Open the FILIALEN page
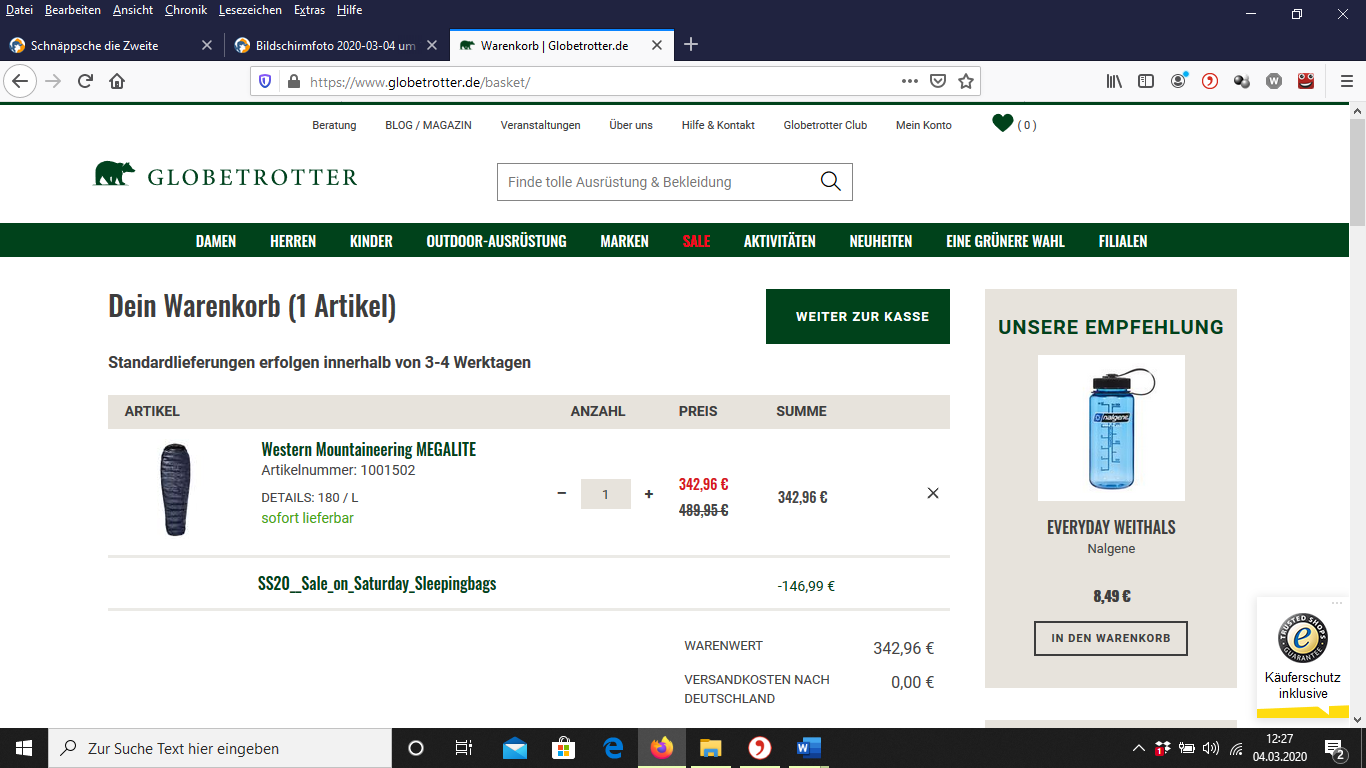The width and height of the screenshot is (1366, 768). [1123, 241]
